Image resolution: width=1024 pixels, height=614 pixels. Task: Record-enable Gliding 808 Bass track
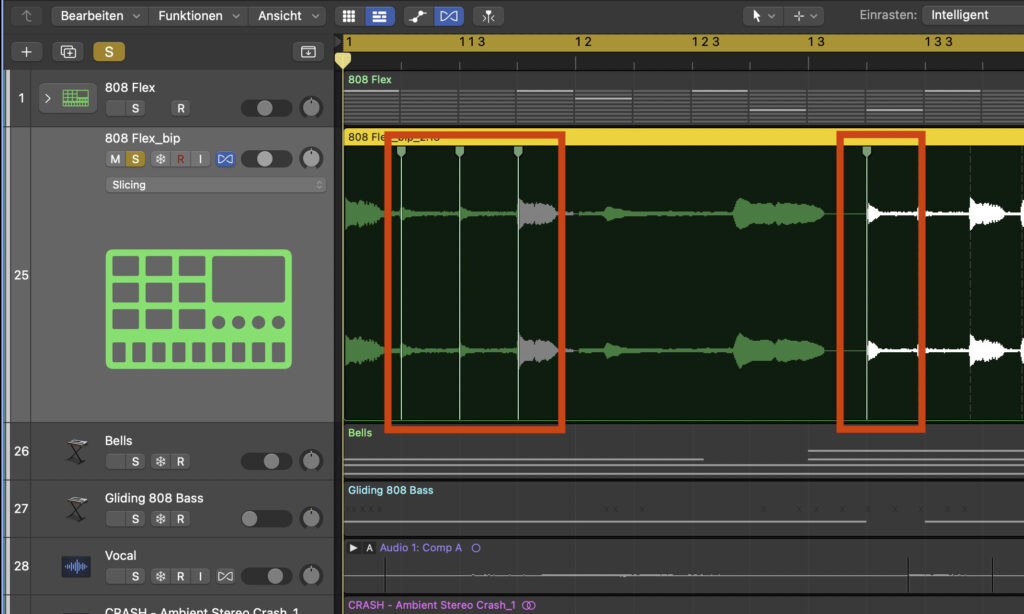coord(181,519)
